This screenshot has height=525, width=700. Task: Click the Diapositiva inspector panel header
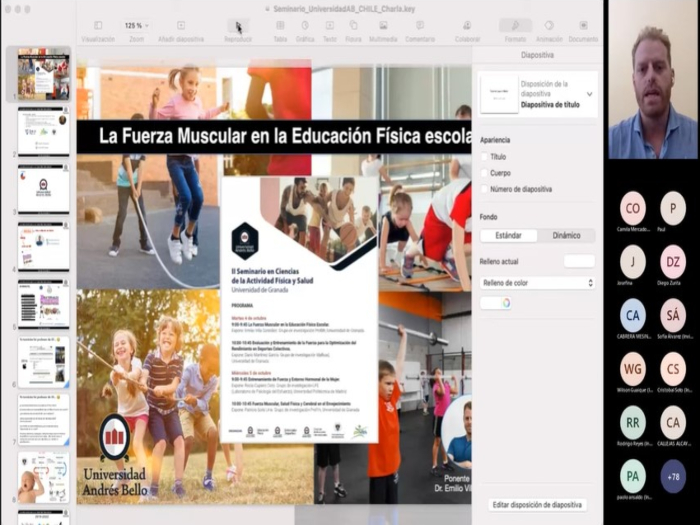coord(537,55)
